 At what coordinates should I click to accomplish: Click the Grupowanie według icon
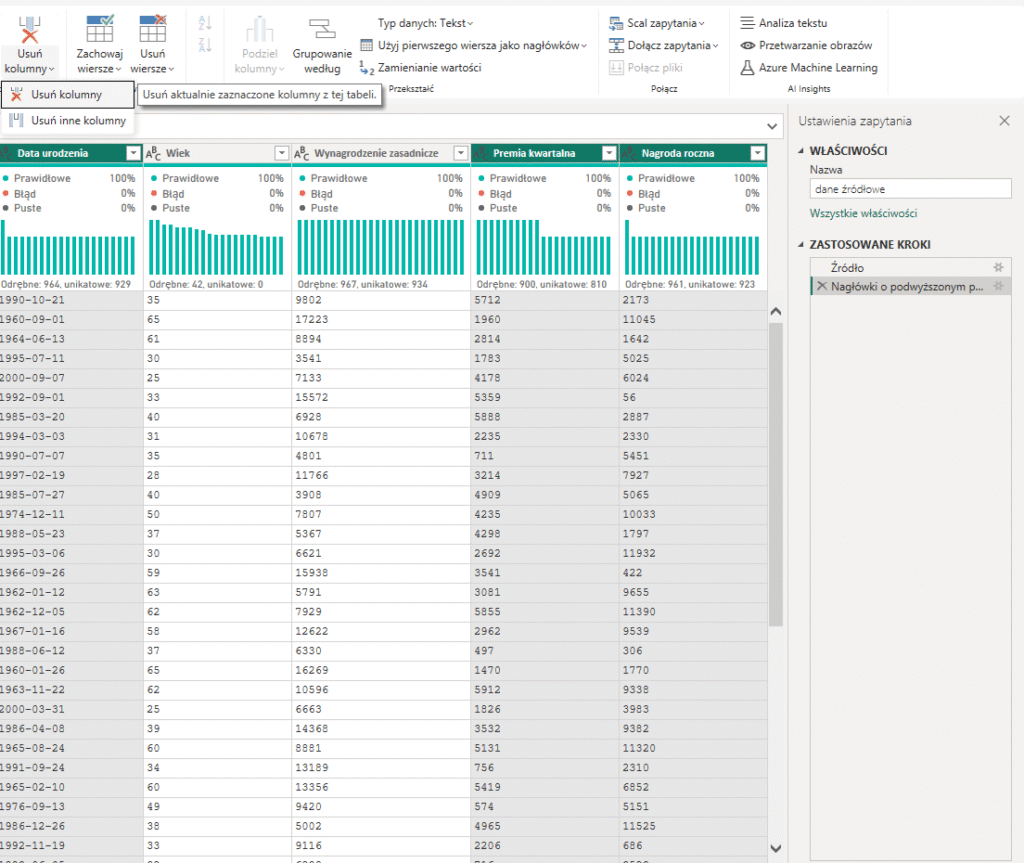click(x=321, y=28)
